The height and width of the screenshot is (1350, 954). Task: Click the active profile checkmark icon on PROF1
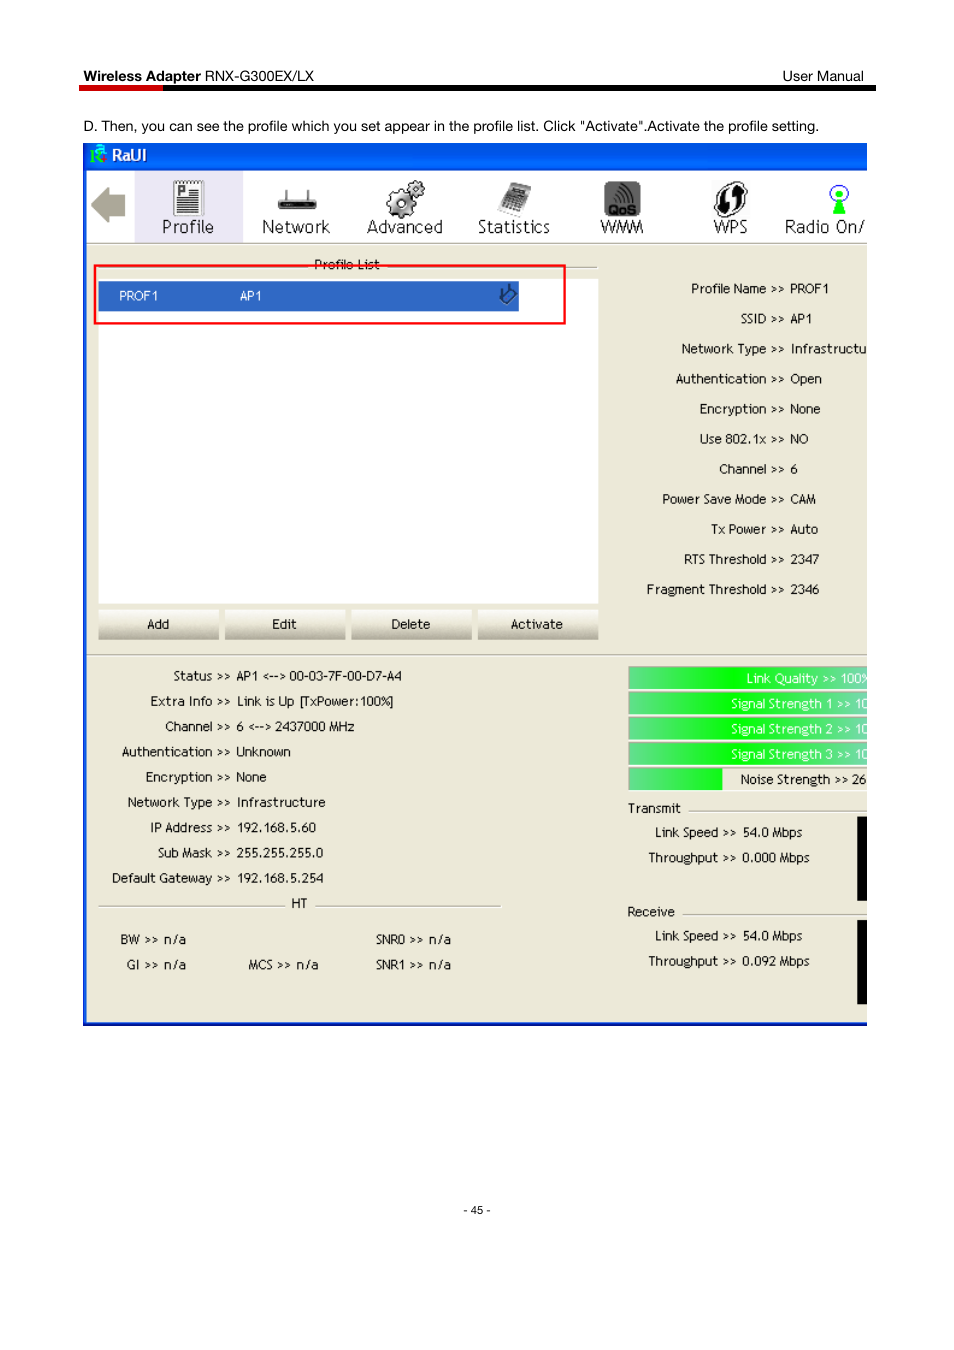(x=508, y=295)
